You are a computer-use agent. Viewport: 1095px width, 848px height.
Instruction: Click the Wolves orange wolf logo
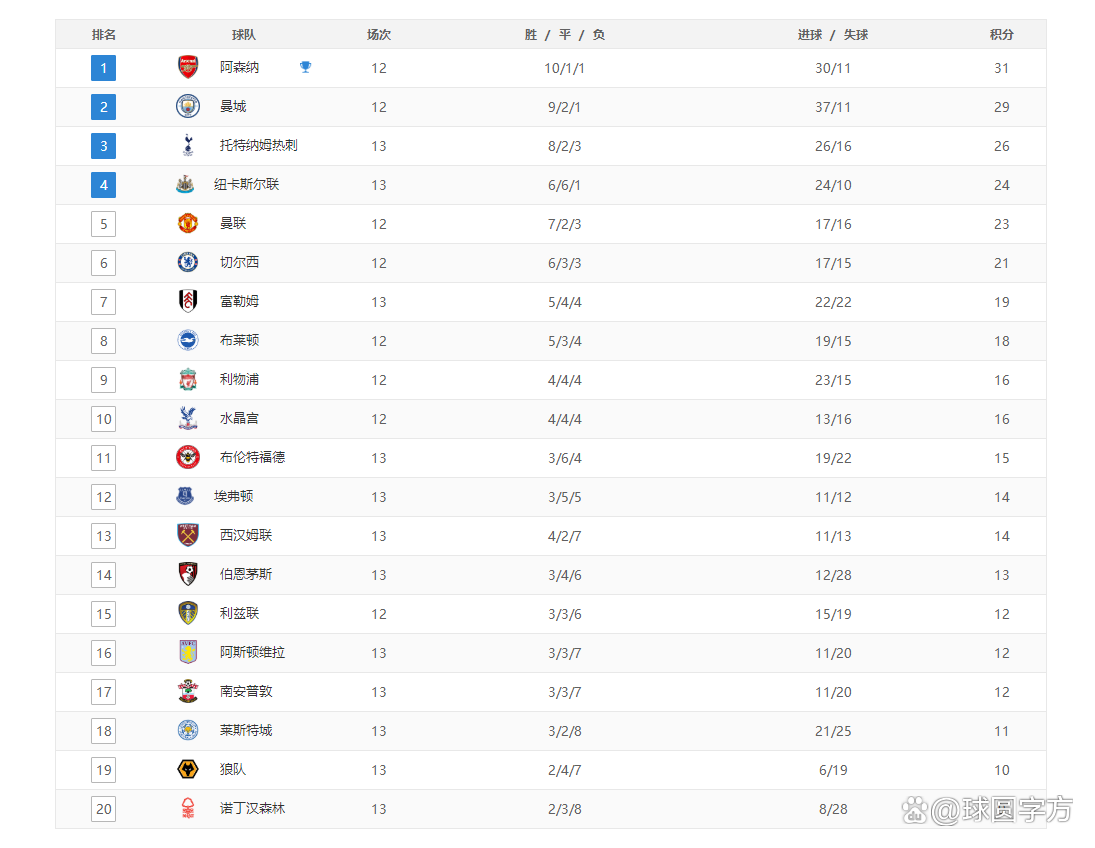tap(188, 769)
